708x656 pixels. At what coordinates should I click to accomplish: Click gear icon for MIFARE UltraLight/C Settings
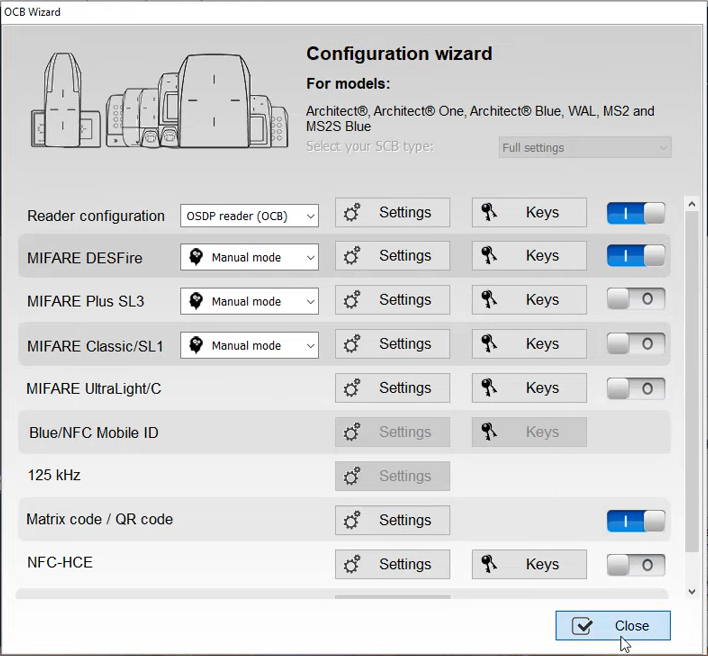pos(352,388)
